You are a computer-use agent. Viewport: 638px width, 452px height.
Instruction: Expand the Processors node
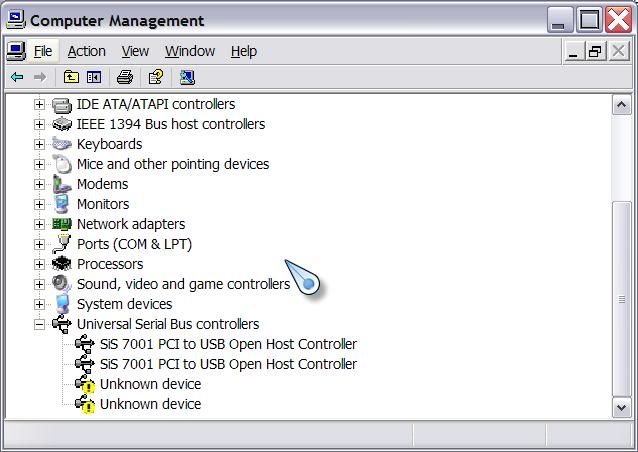(39, 264)
